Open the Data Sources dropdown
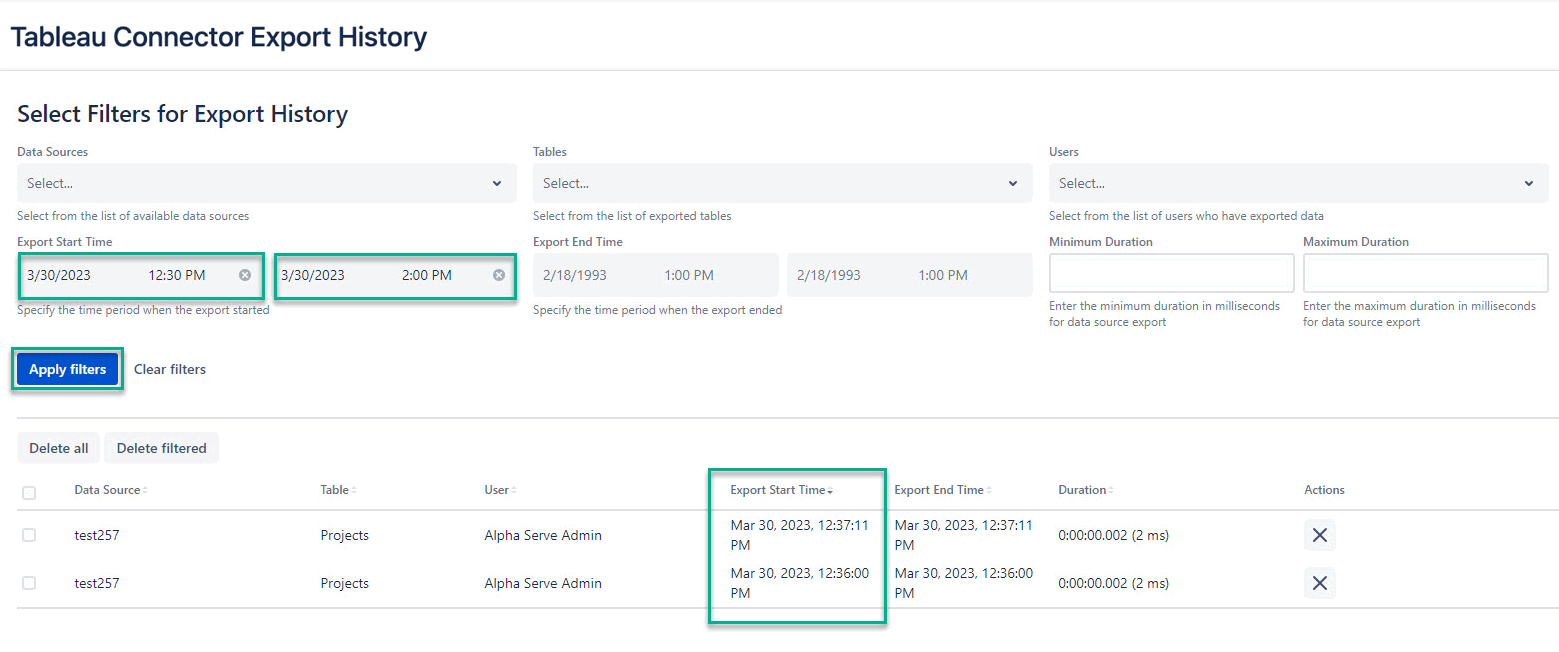Image resolution: width=1559 pixels, height=652 pixels. tap(266, 183)
